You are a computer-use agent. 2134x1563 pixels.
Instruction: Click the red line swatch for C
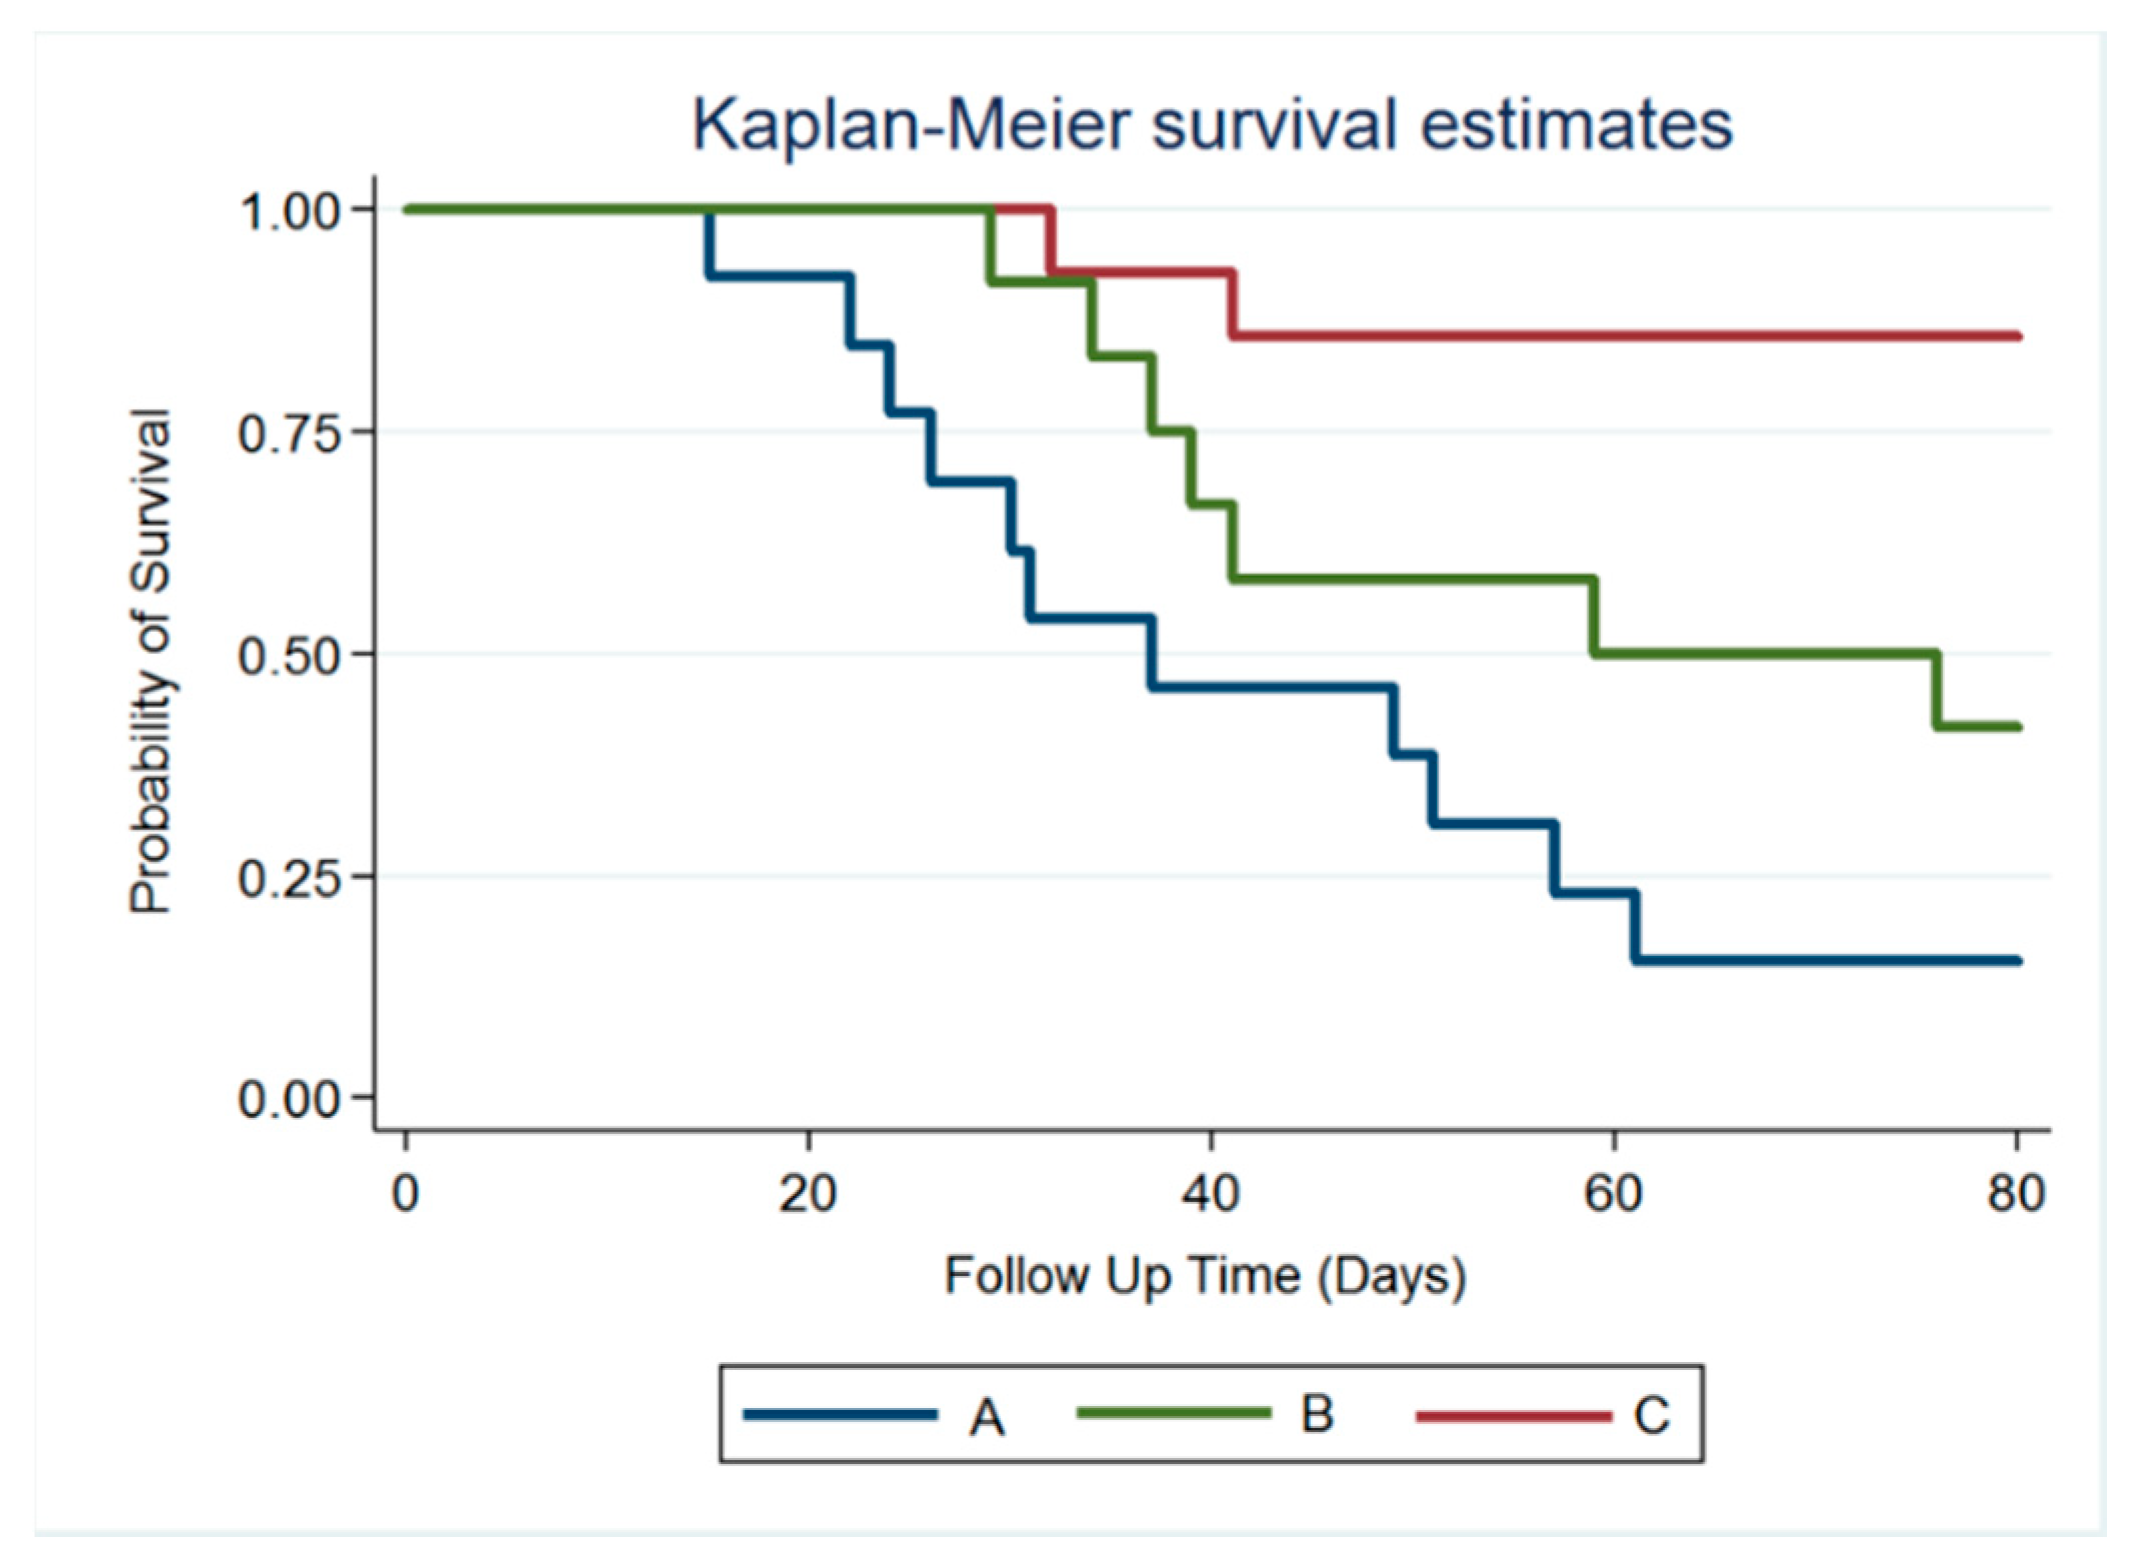click(x=1513, y=1416)
